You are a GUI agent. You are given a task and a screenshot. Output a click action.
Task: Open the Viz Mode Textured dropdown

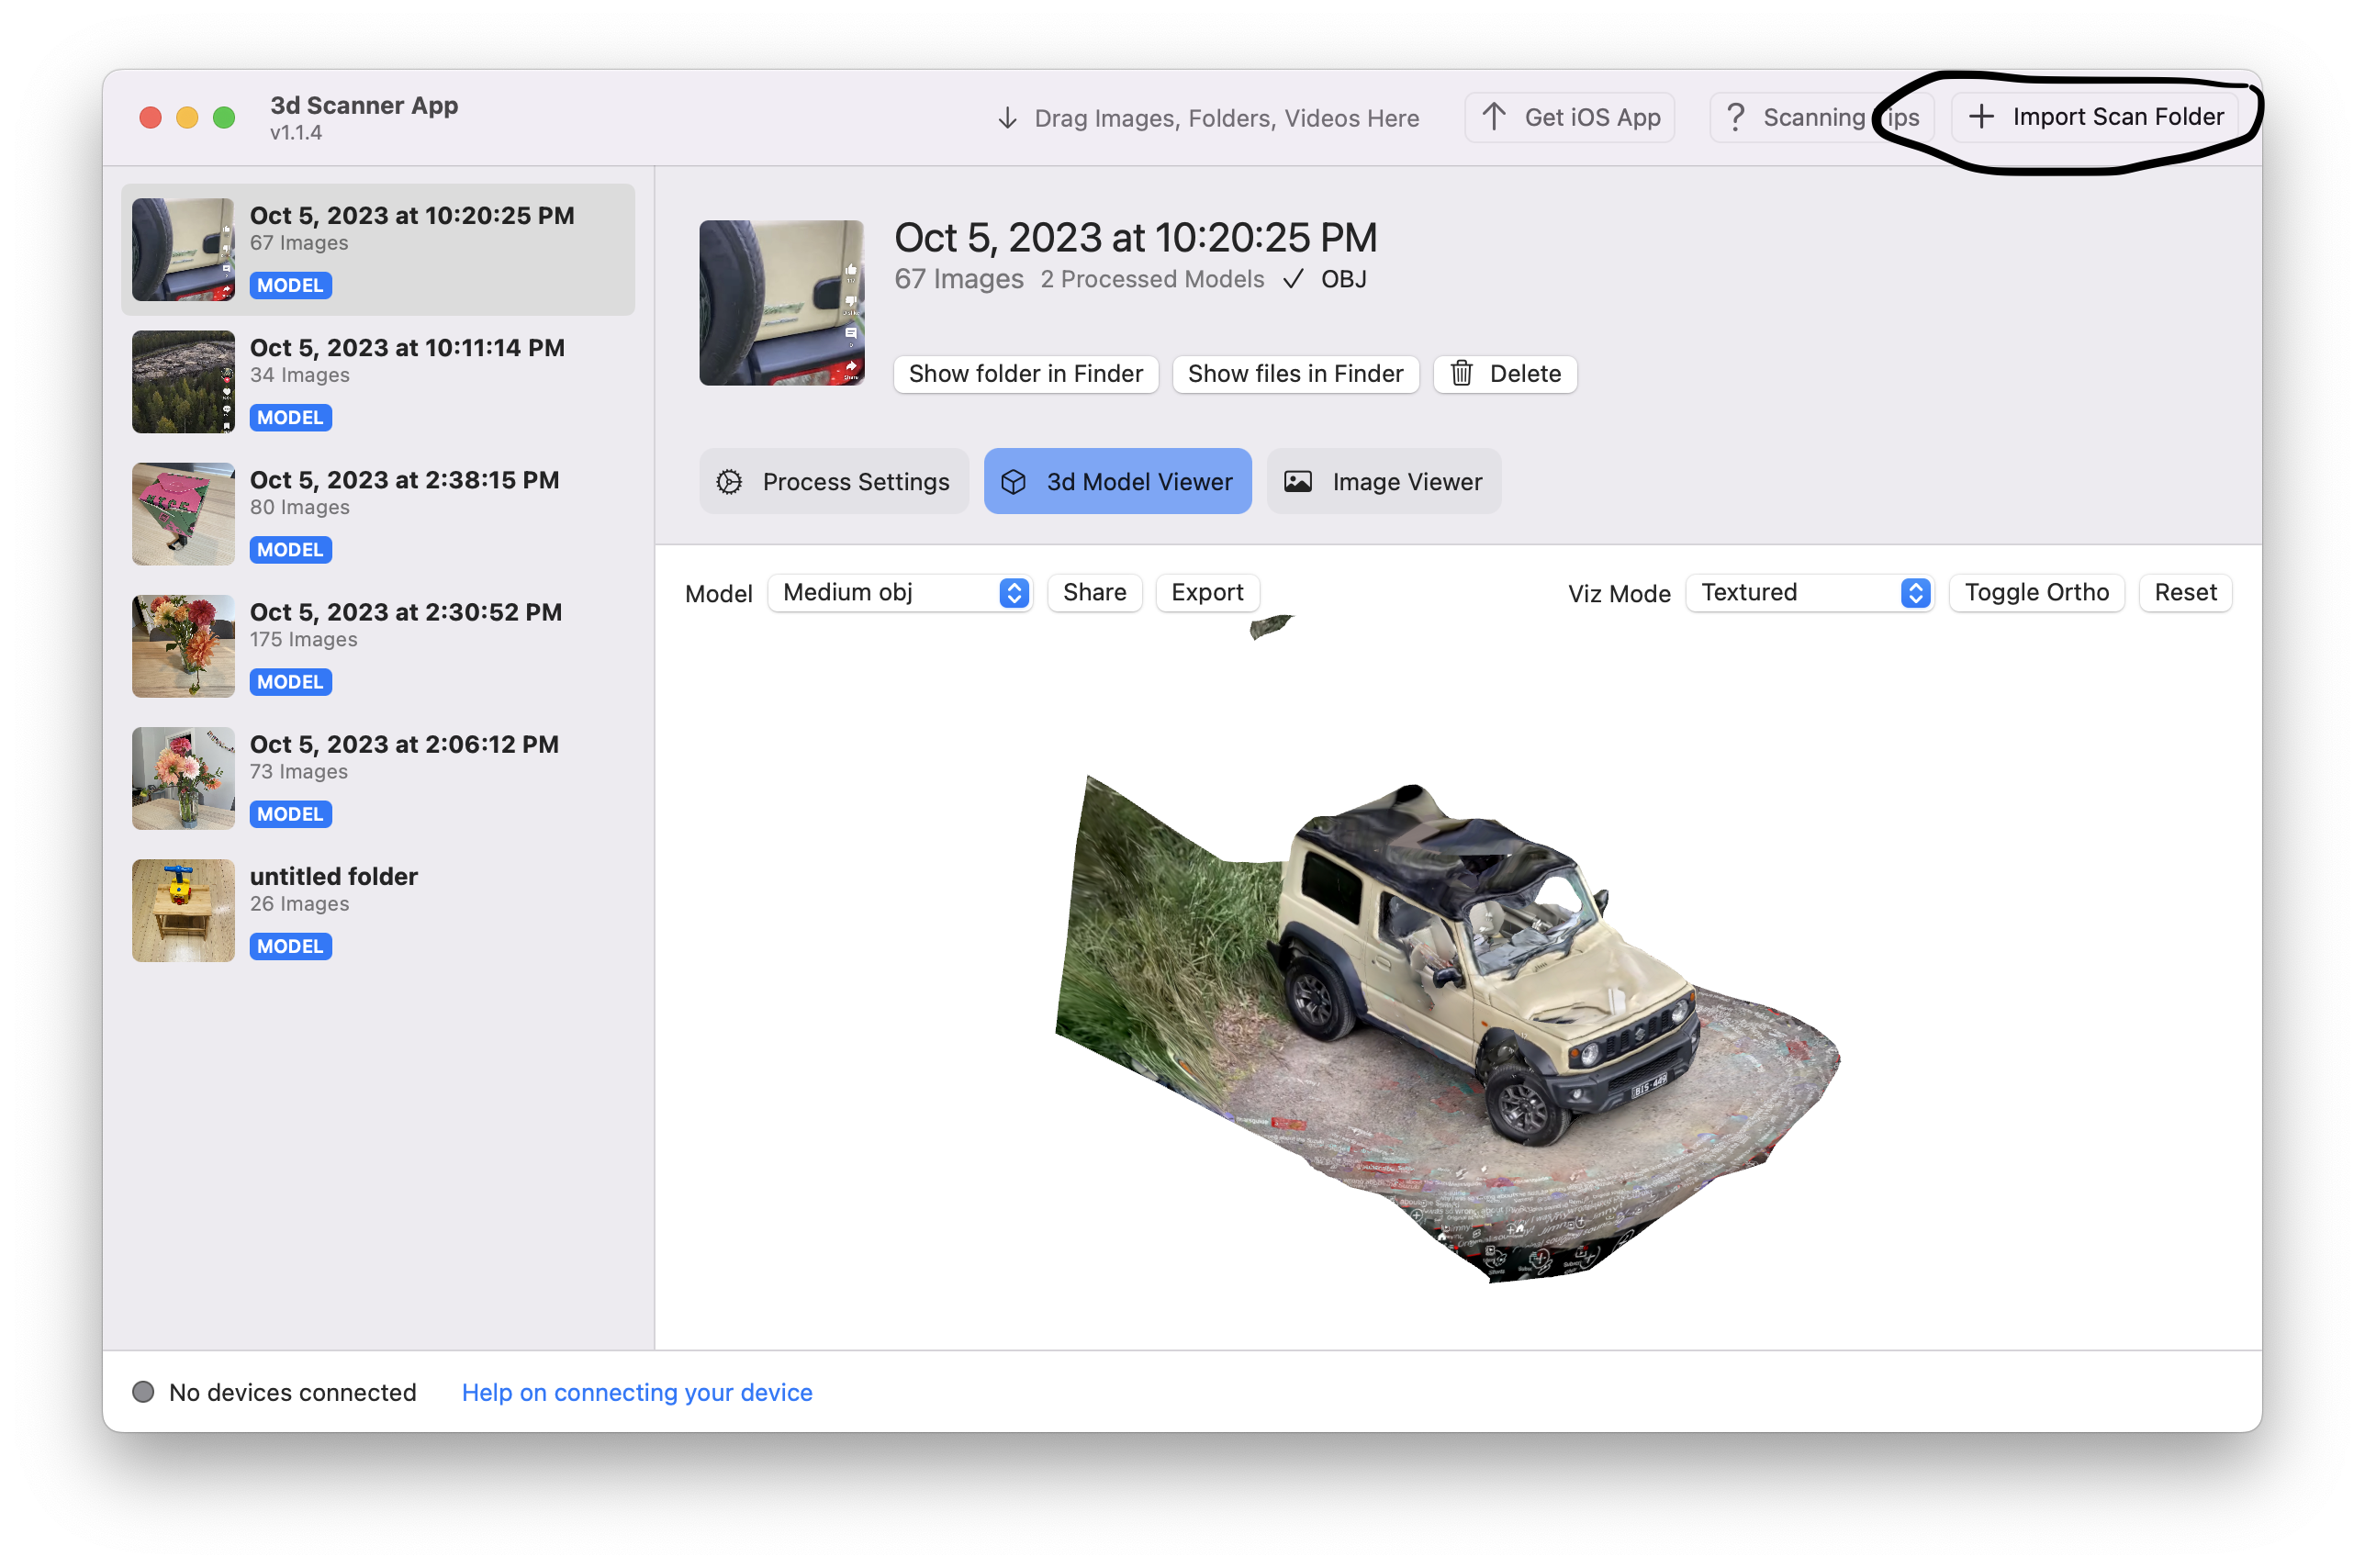pyautogui.click(x=1810, y=592)
